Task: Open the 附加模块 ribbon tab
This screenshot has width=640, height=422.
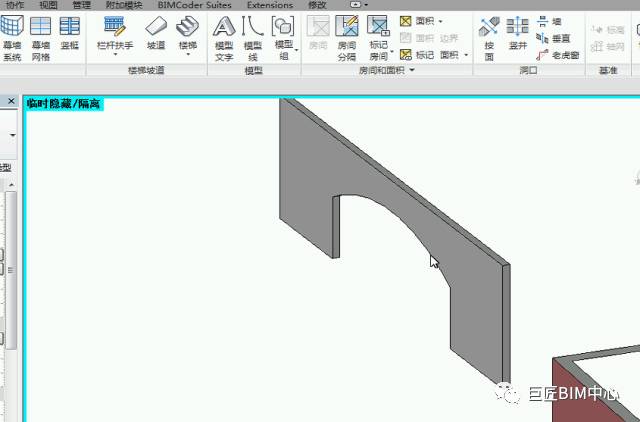Action: [x=124, y=5]
